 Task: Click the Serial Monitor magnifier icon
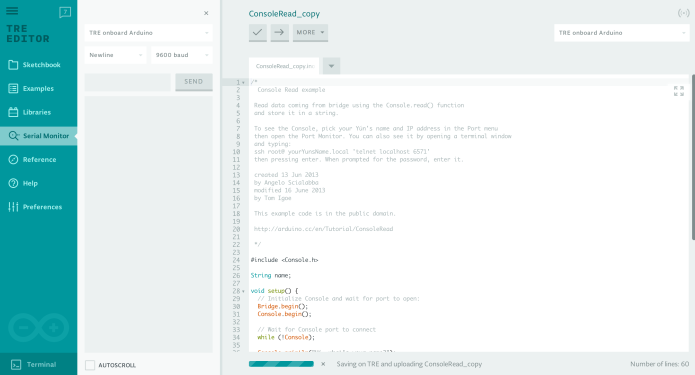coord(14,136)
